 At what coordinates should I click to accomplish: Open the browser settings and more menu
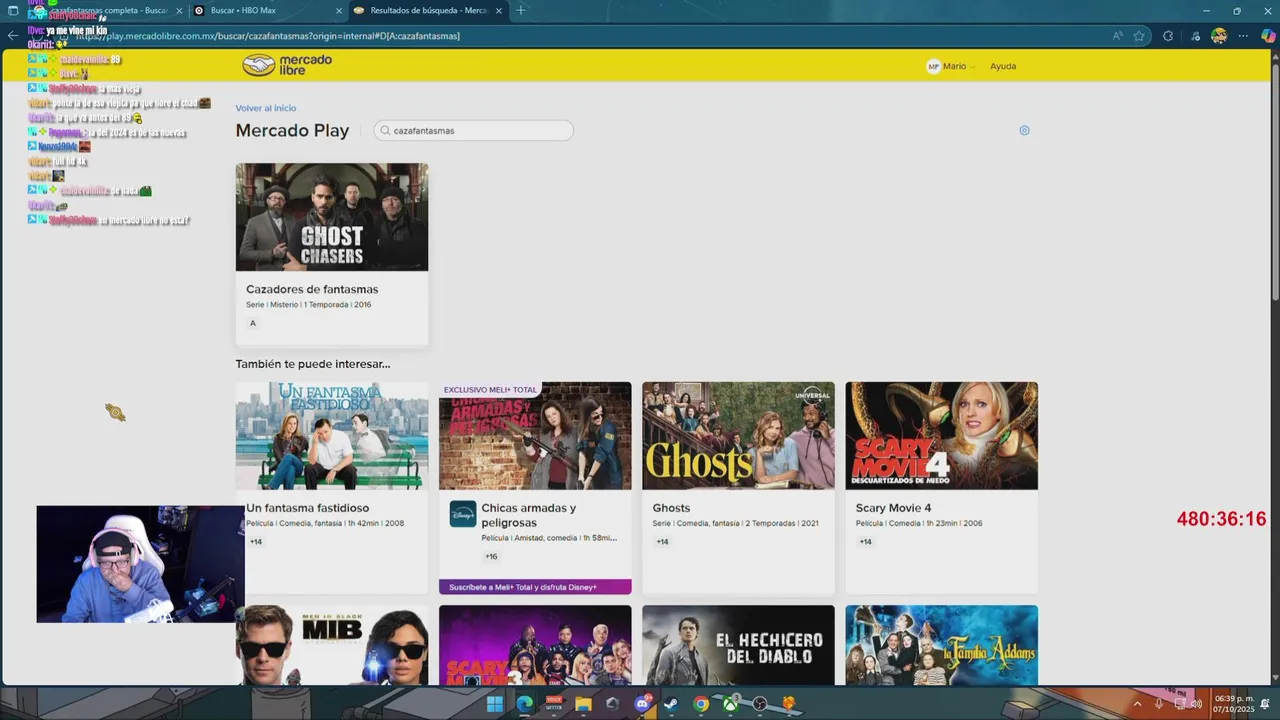tap(1243, 35)
